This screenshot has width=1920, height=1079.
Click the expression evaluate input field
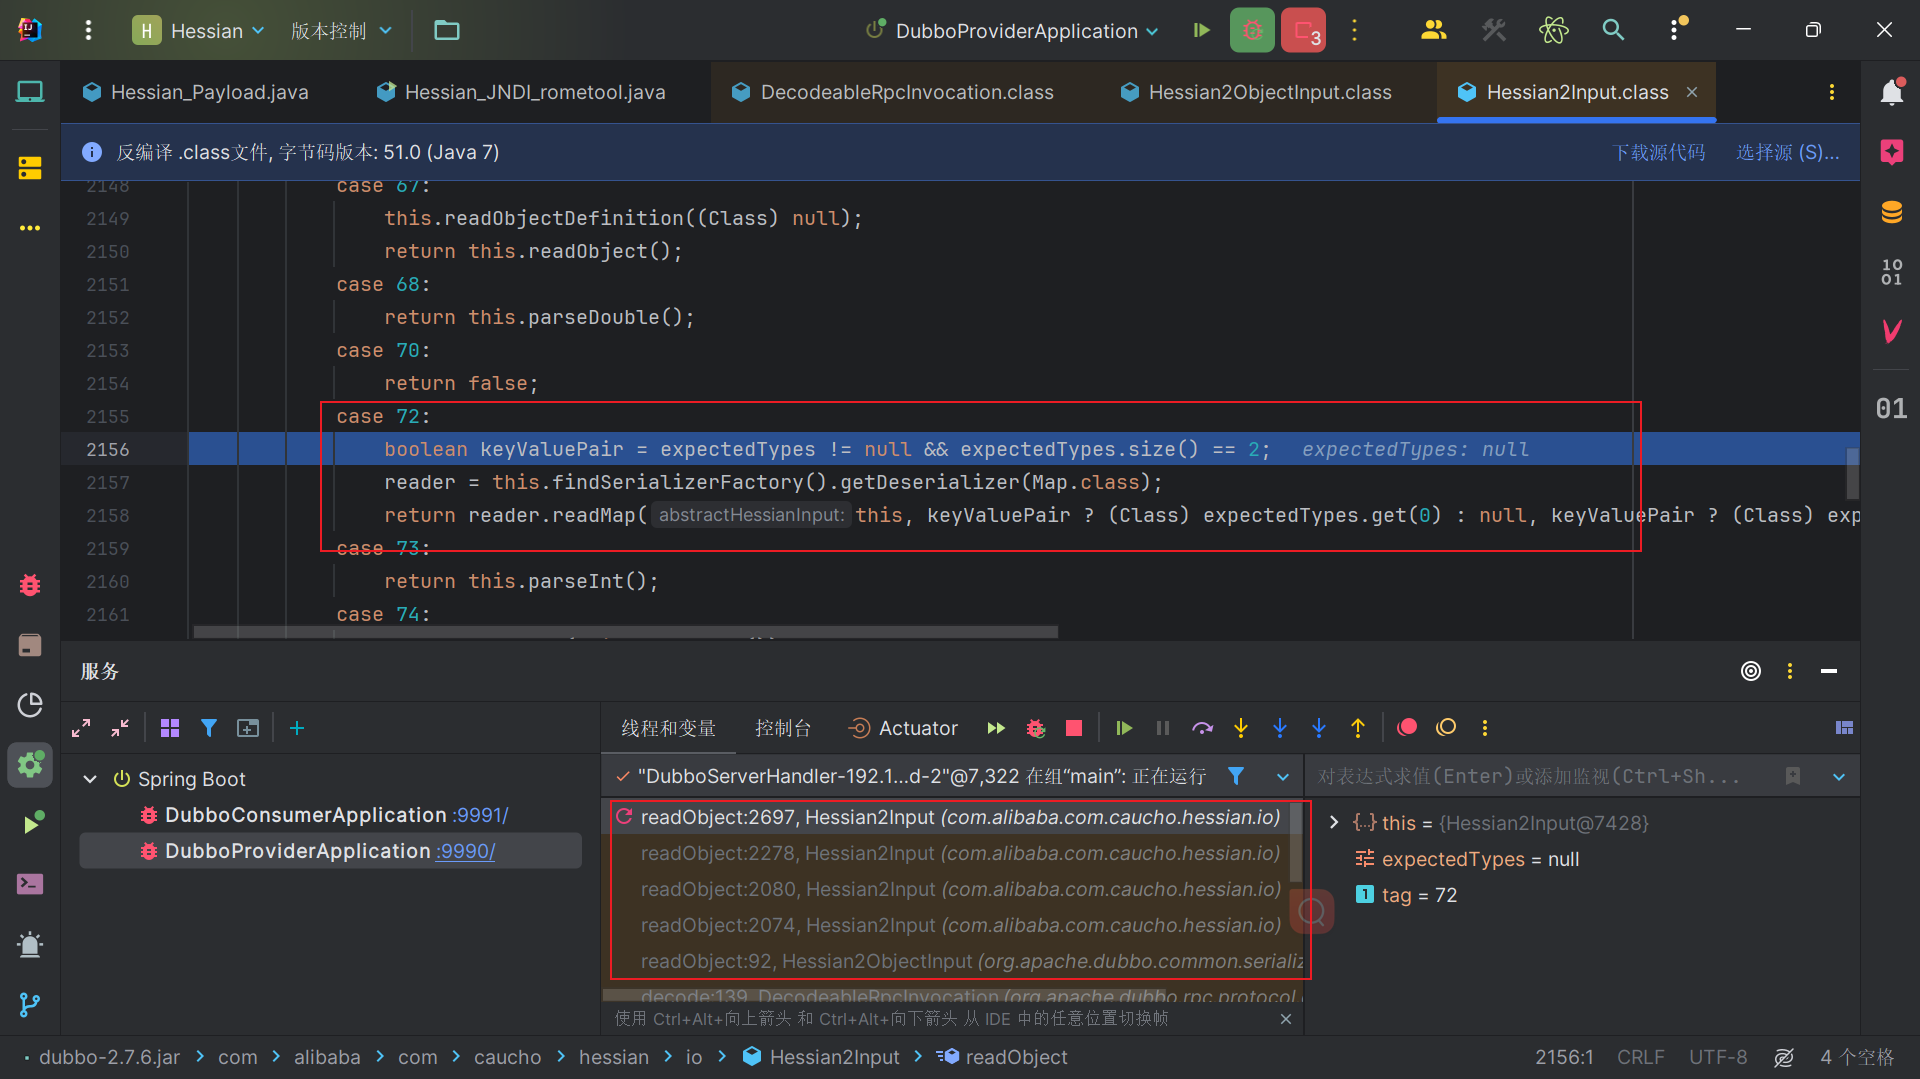click(1540, 776)
